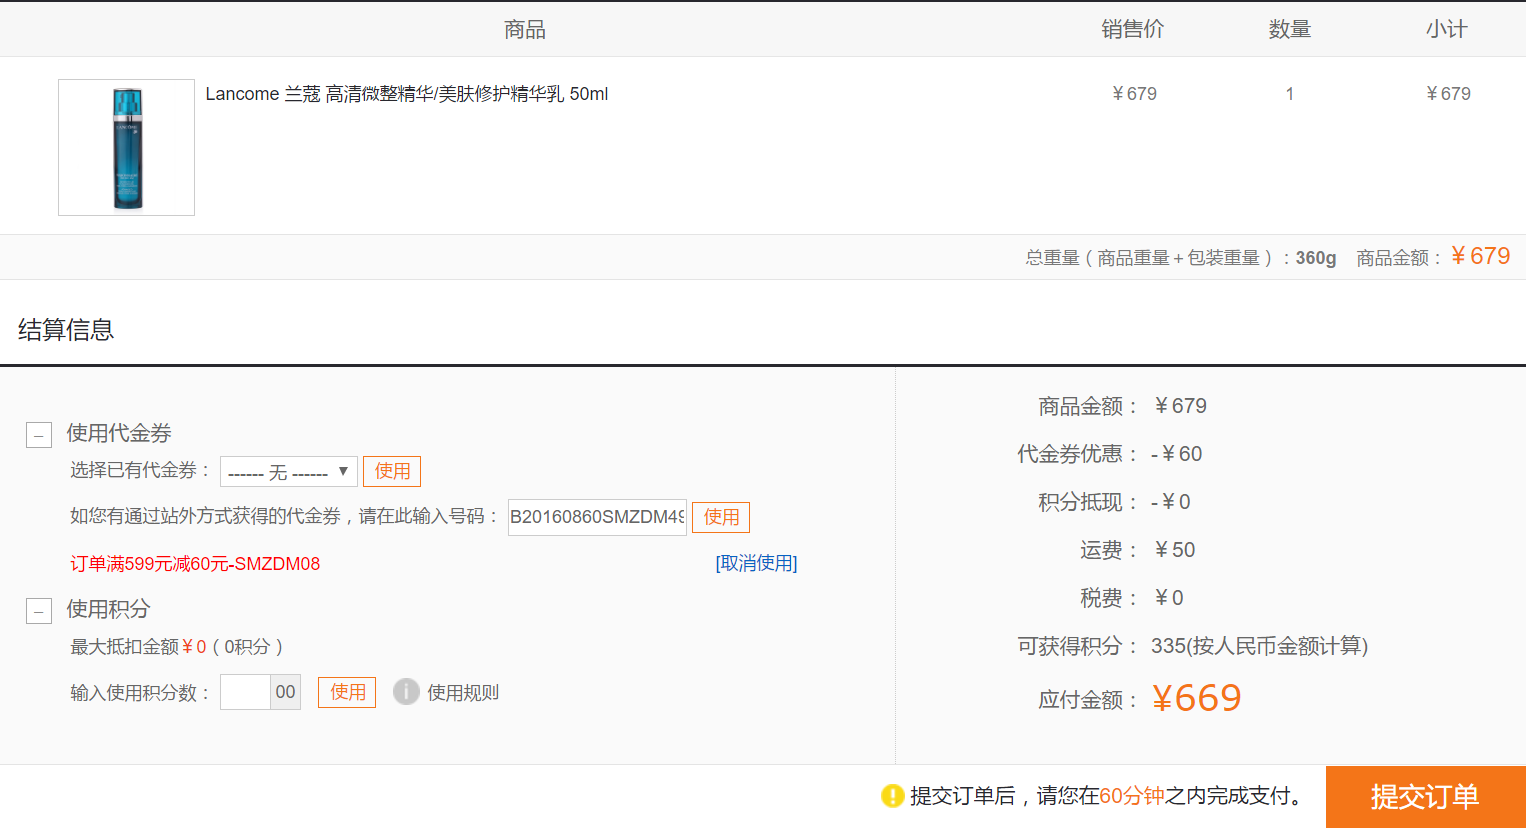This screenshot has height=828, width=1527.
Task: Cancel the voucher via 取消使用
Action: pos(756,563)
